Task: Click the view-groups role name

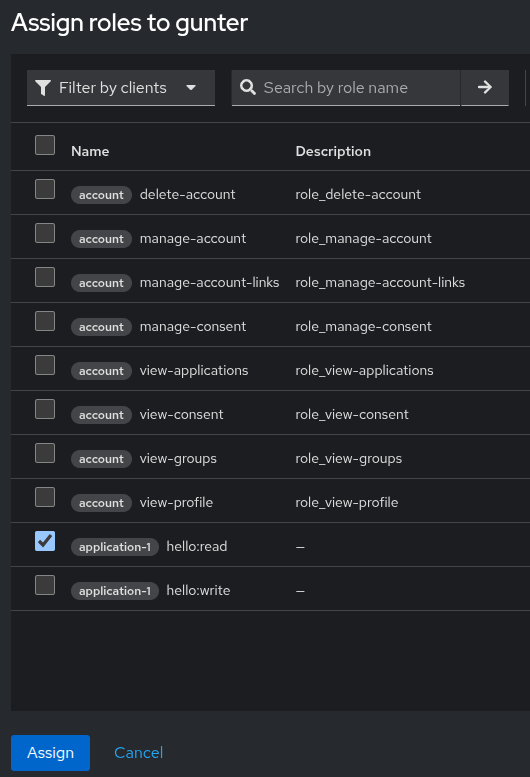Action: point(178,459)
